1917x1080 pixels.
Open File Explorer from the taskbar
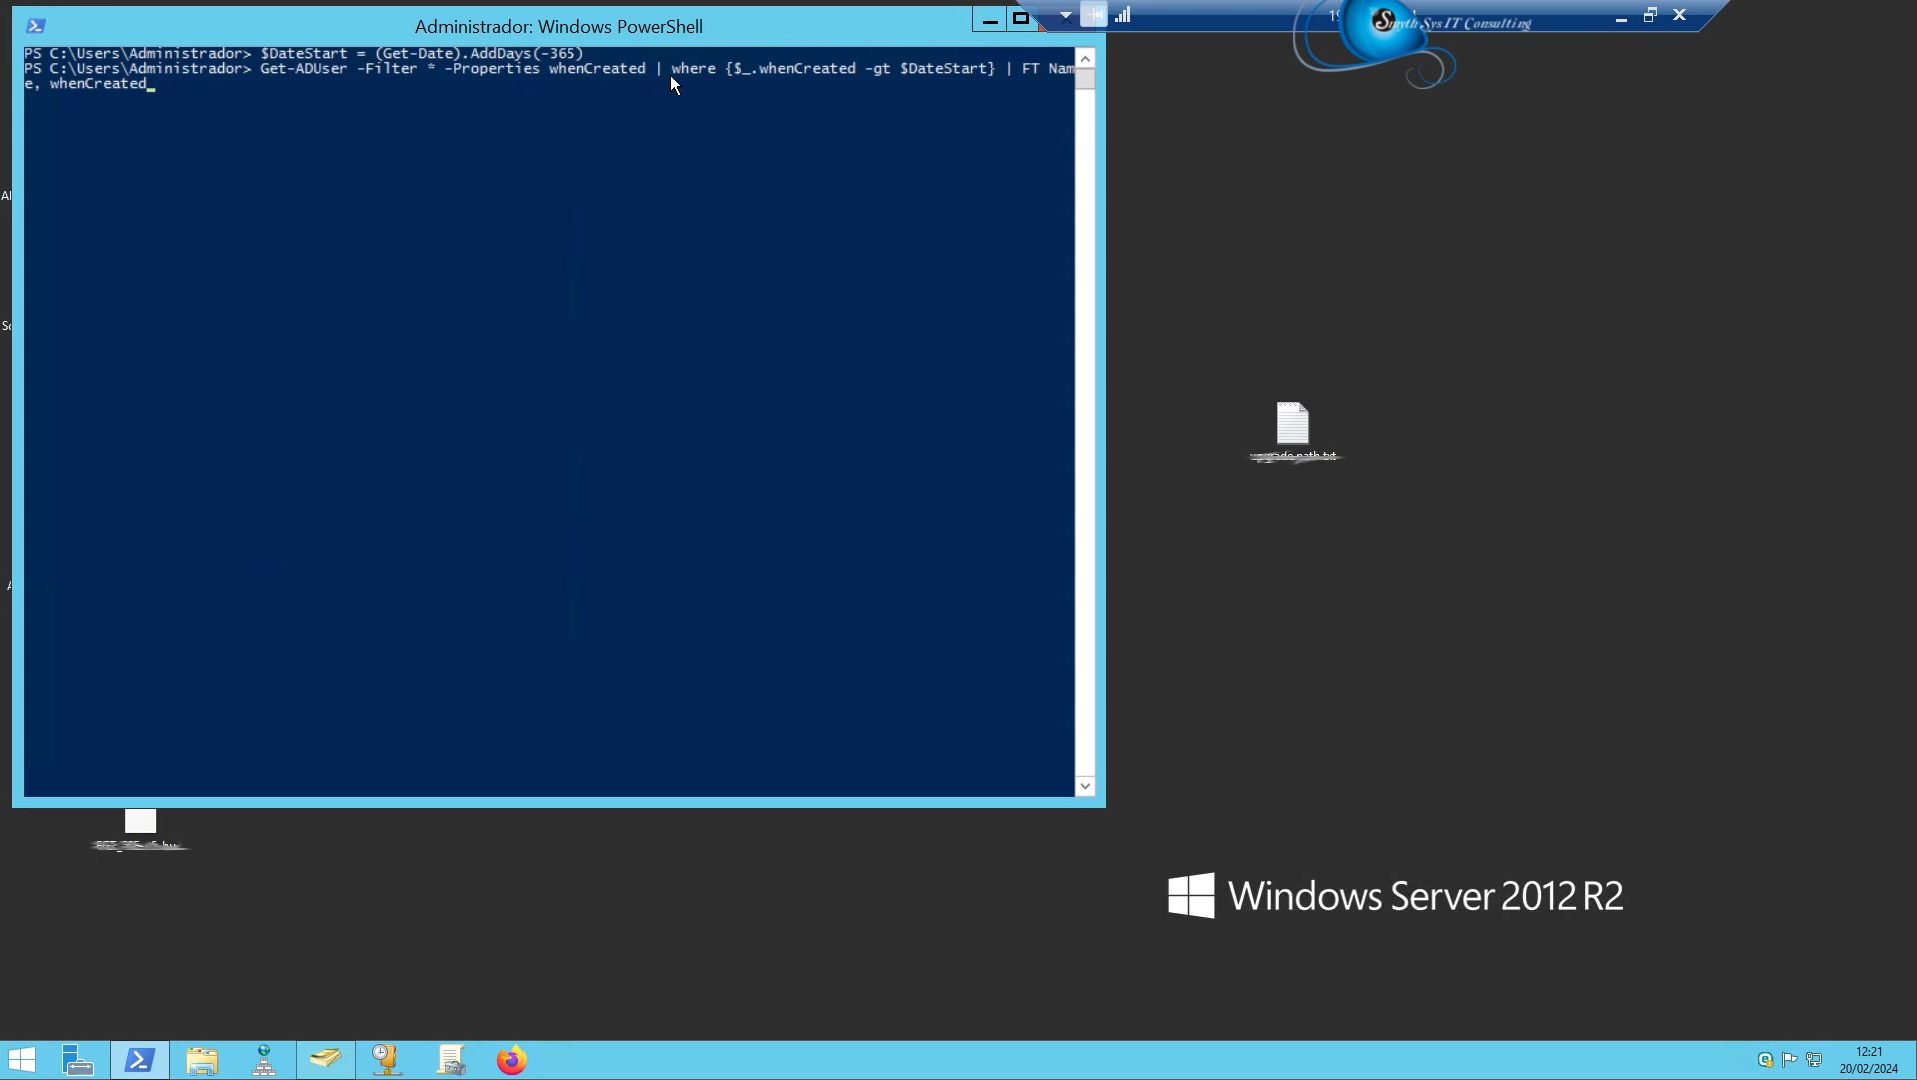(202, 1060)
